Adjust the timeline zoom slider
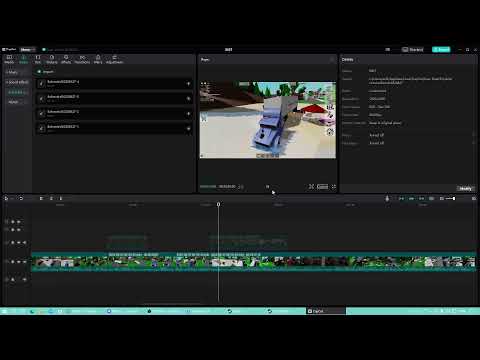This screenshot has height=360, width=480. point(451,198)
